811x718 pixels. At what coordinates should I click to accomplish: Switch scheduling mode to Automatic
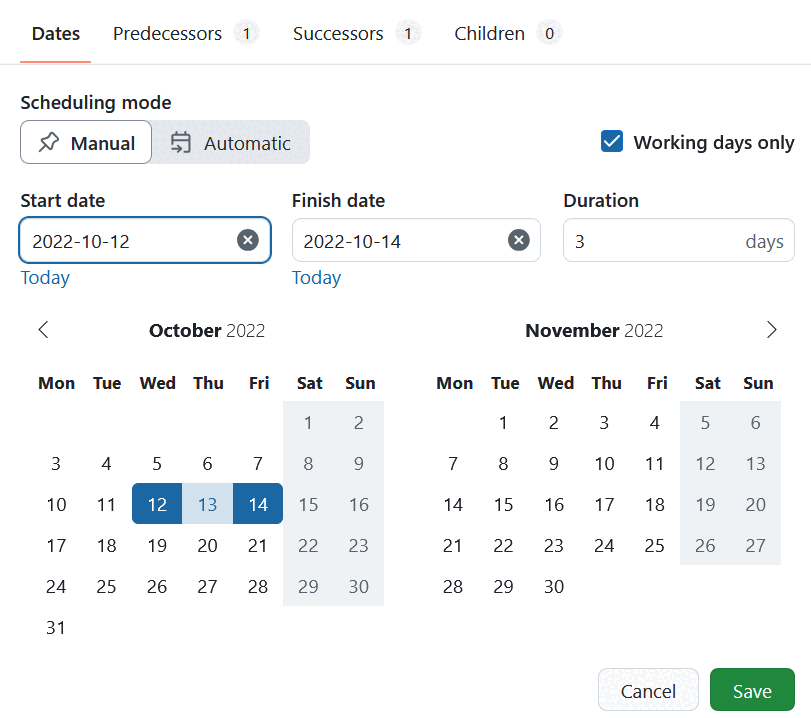click(230, 142)
